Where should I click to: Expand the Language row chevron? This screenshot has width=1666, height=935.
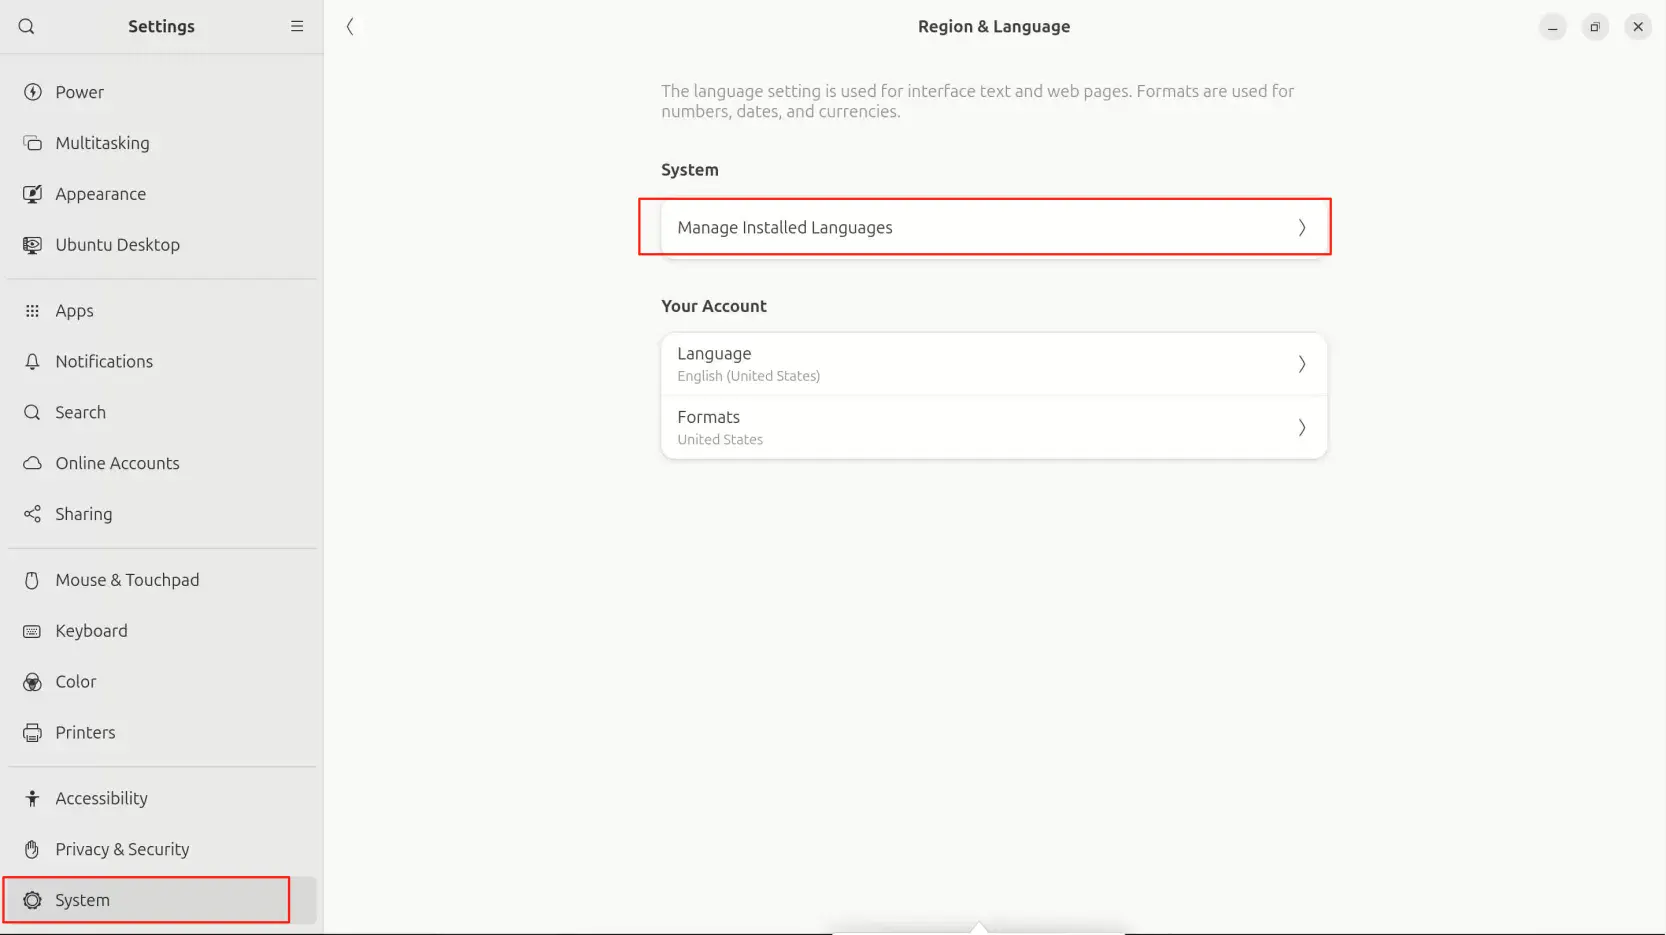[1301, 364]
